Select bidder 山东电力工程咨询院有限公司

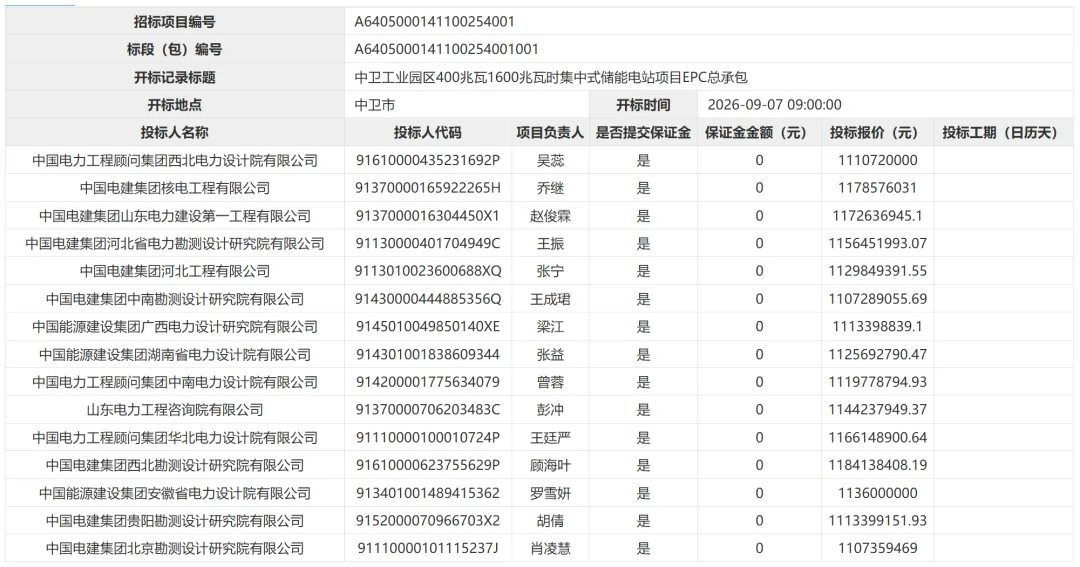coord(175,410)
